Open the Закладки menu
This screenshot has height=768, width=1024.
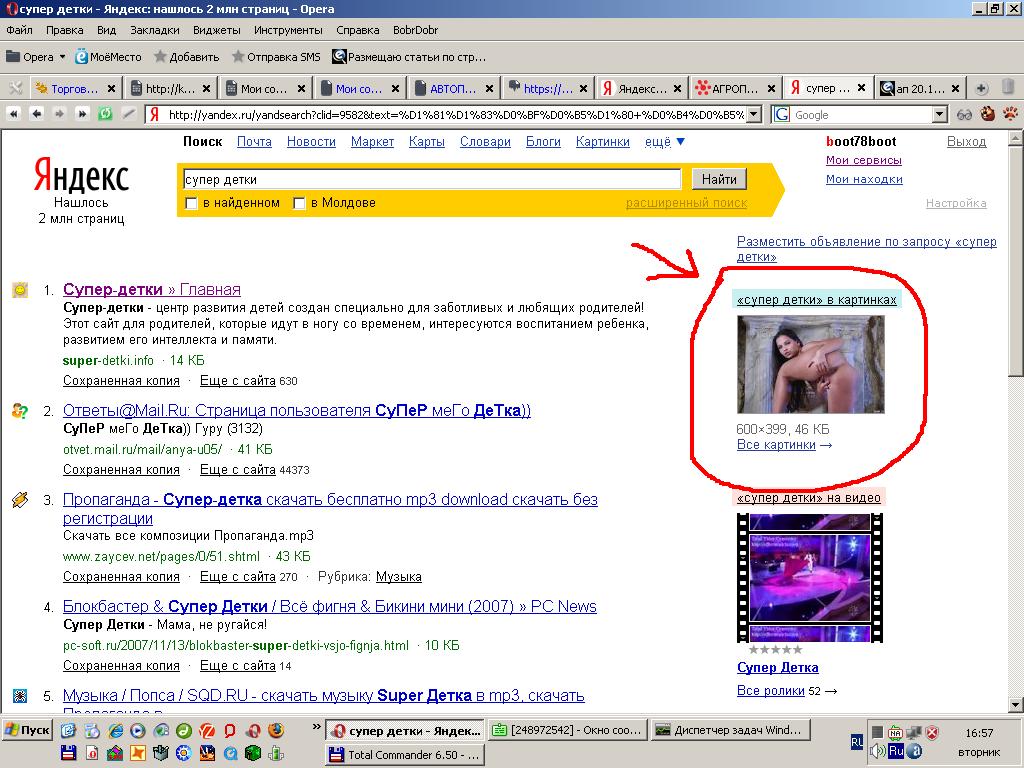(154, 30)
